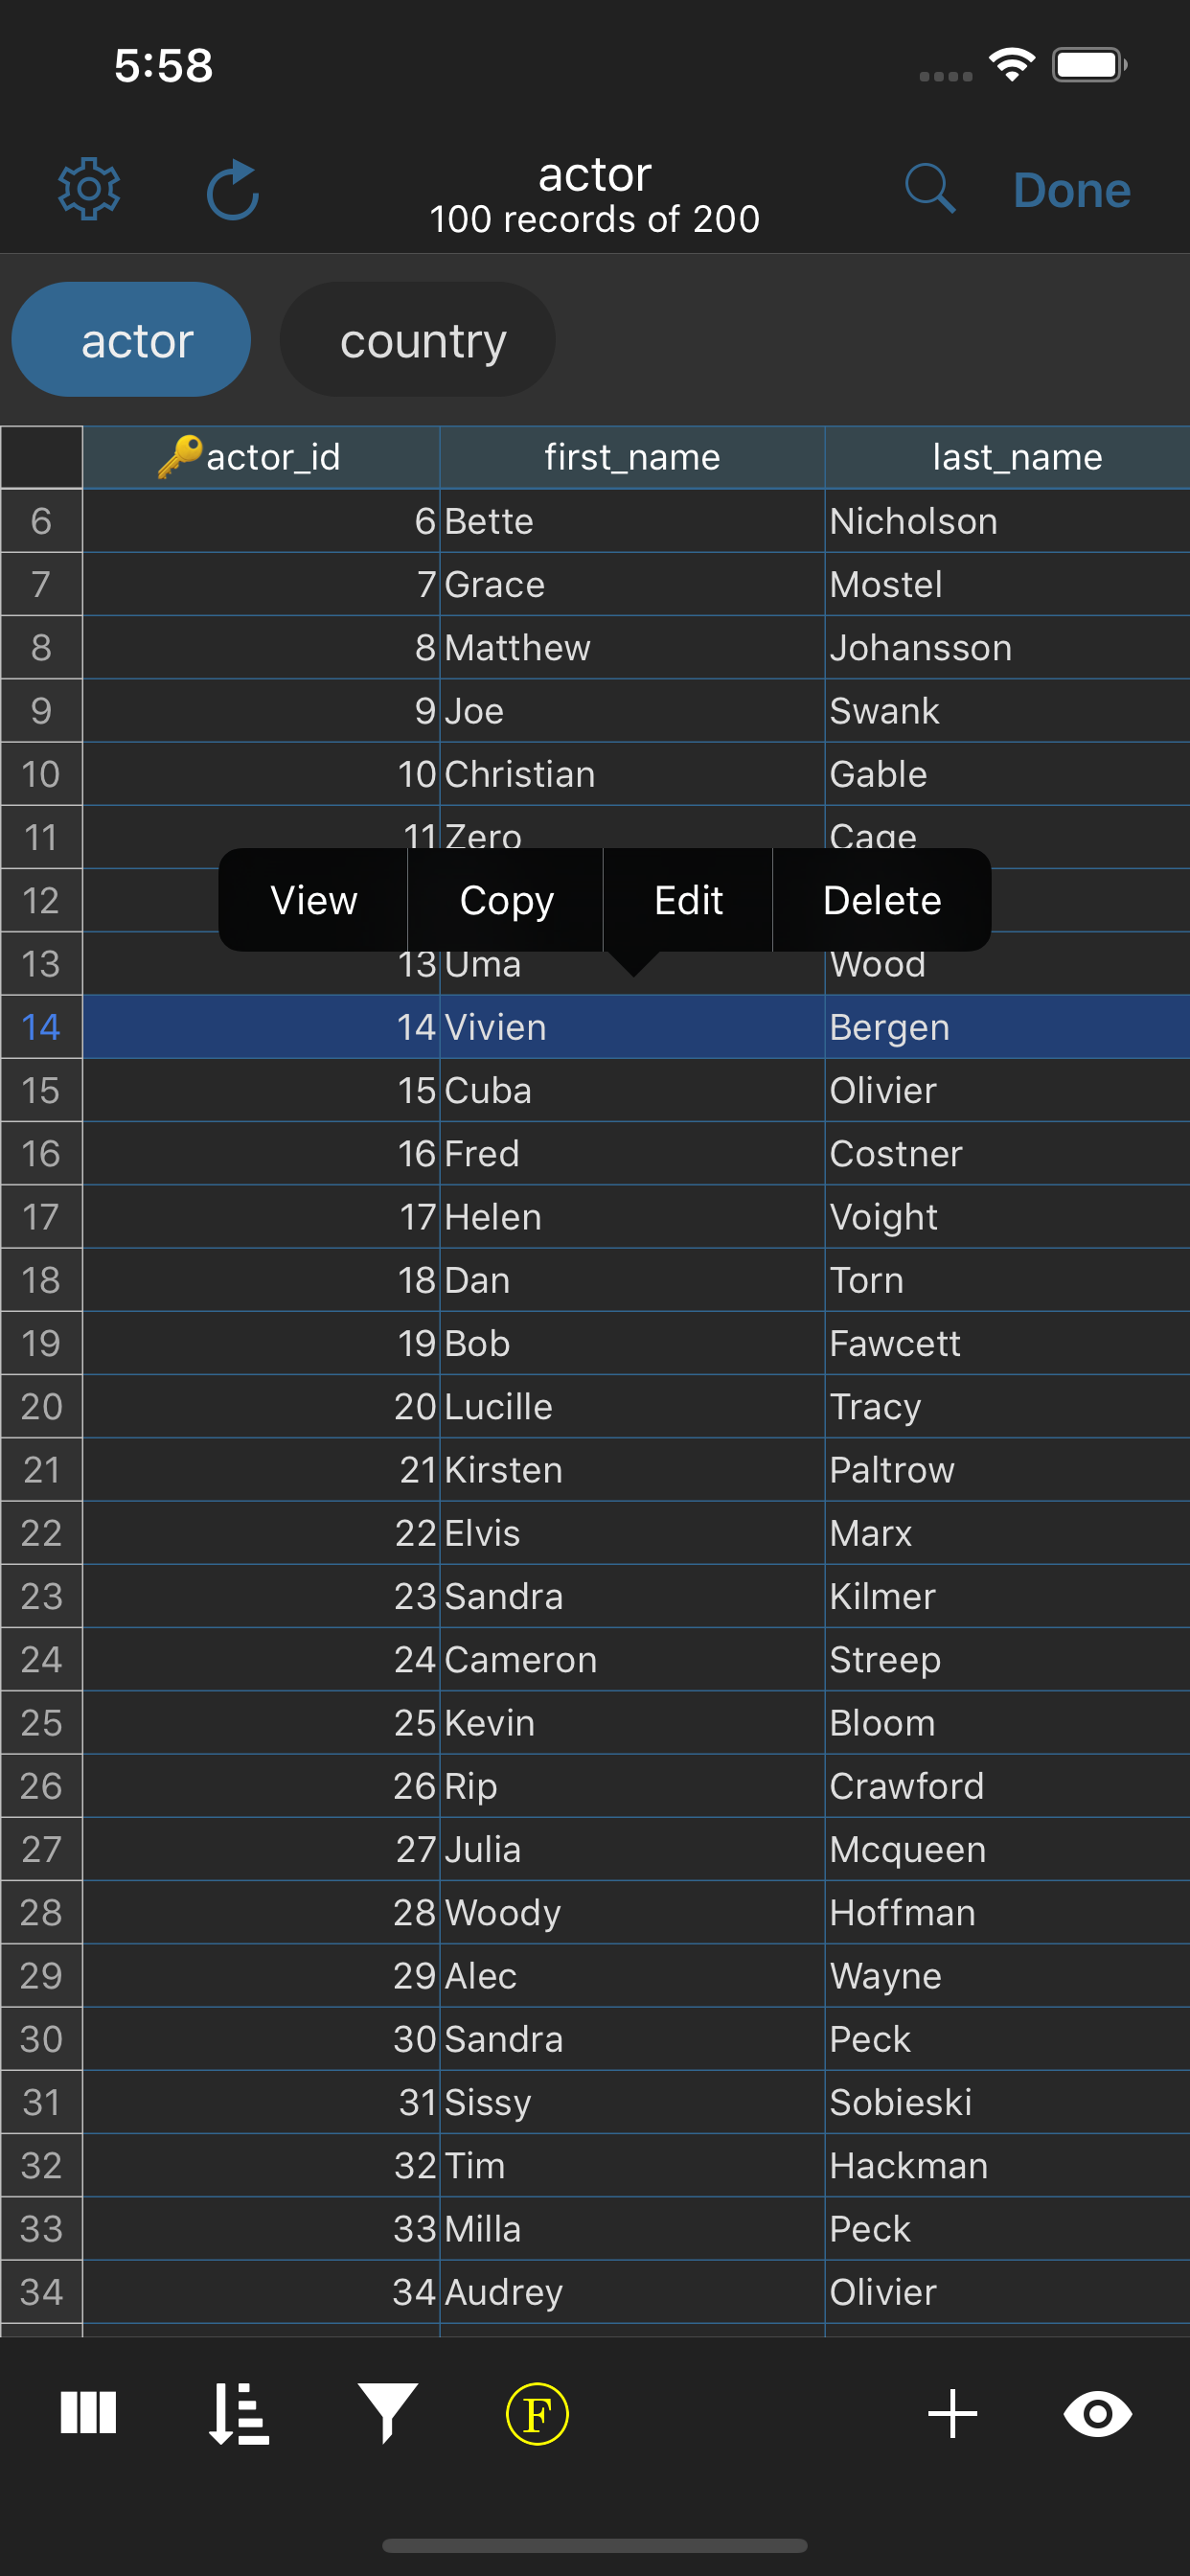Tap the key icon beside actor_id
Viewport: 1190px width, 2576px height.
178,457
